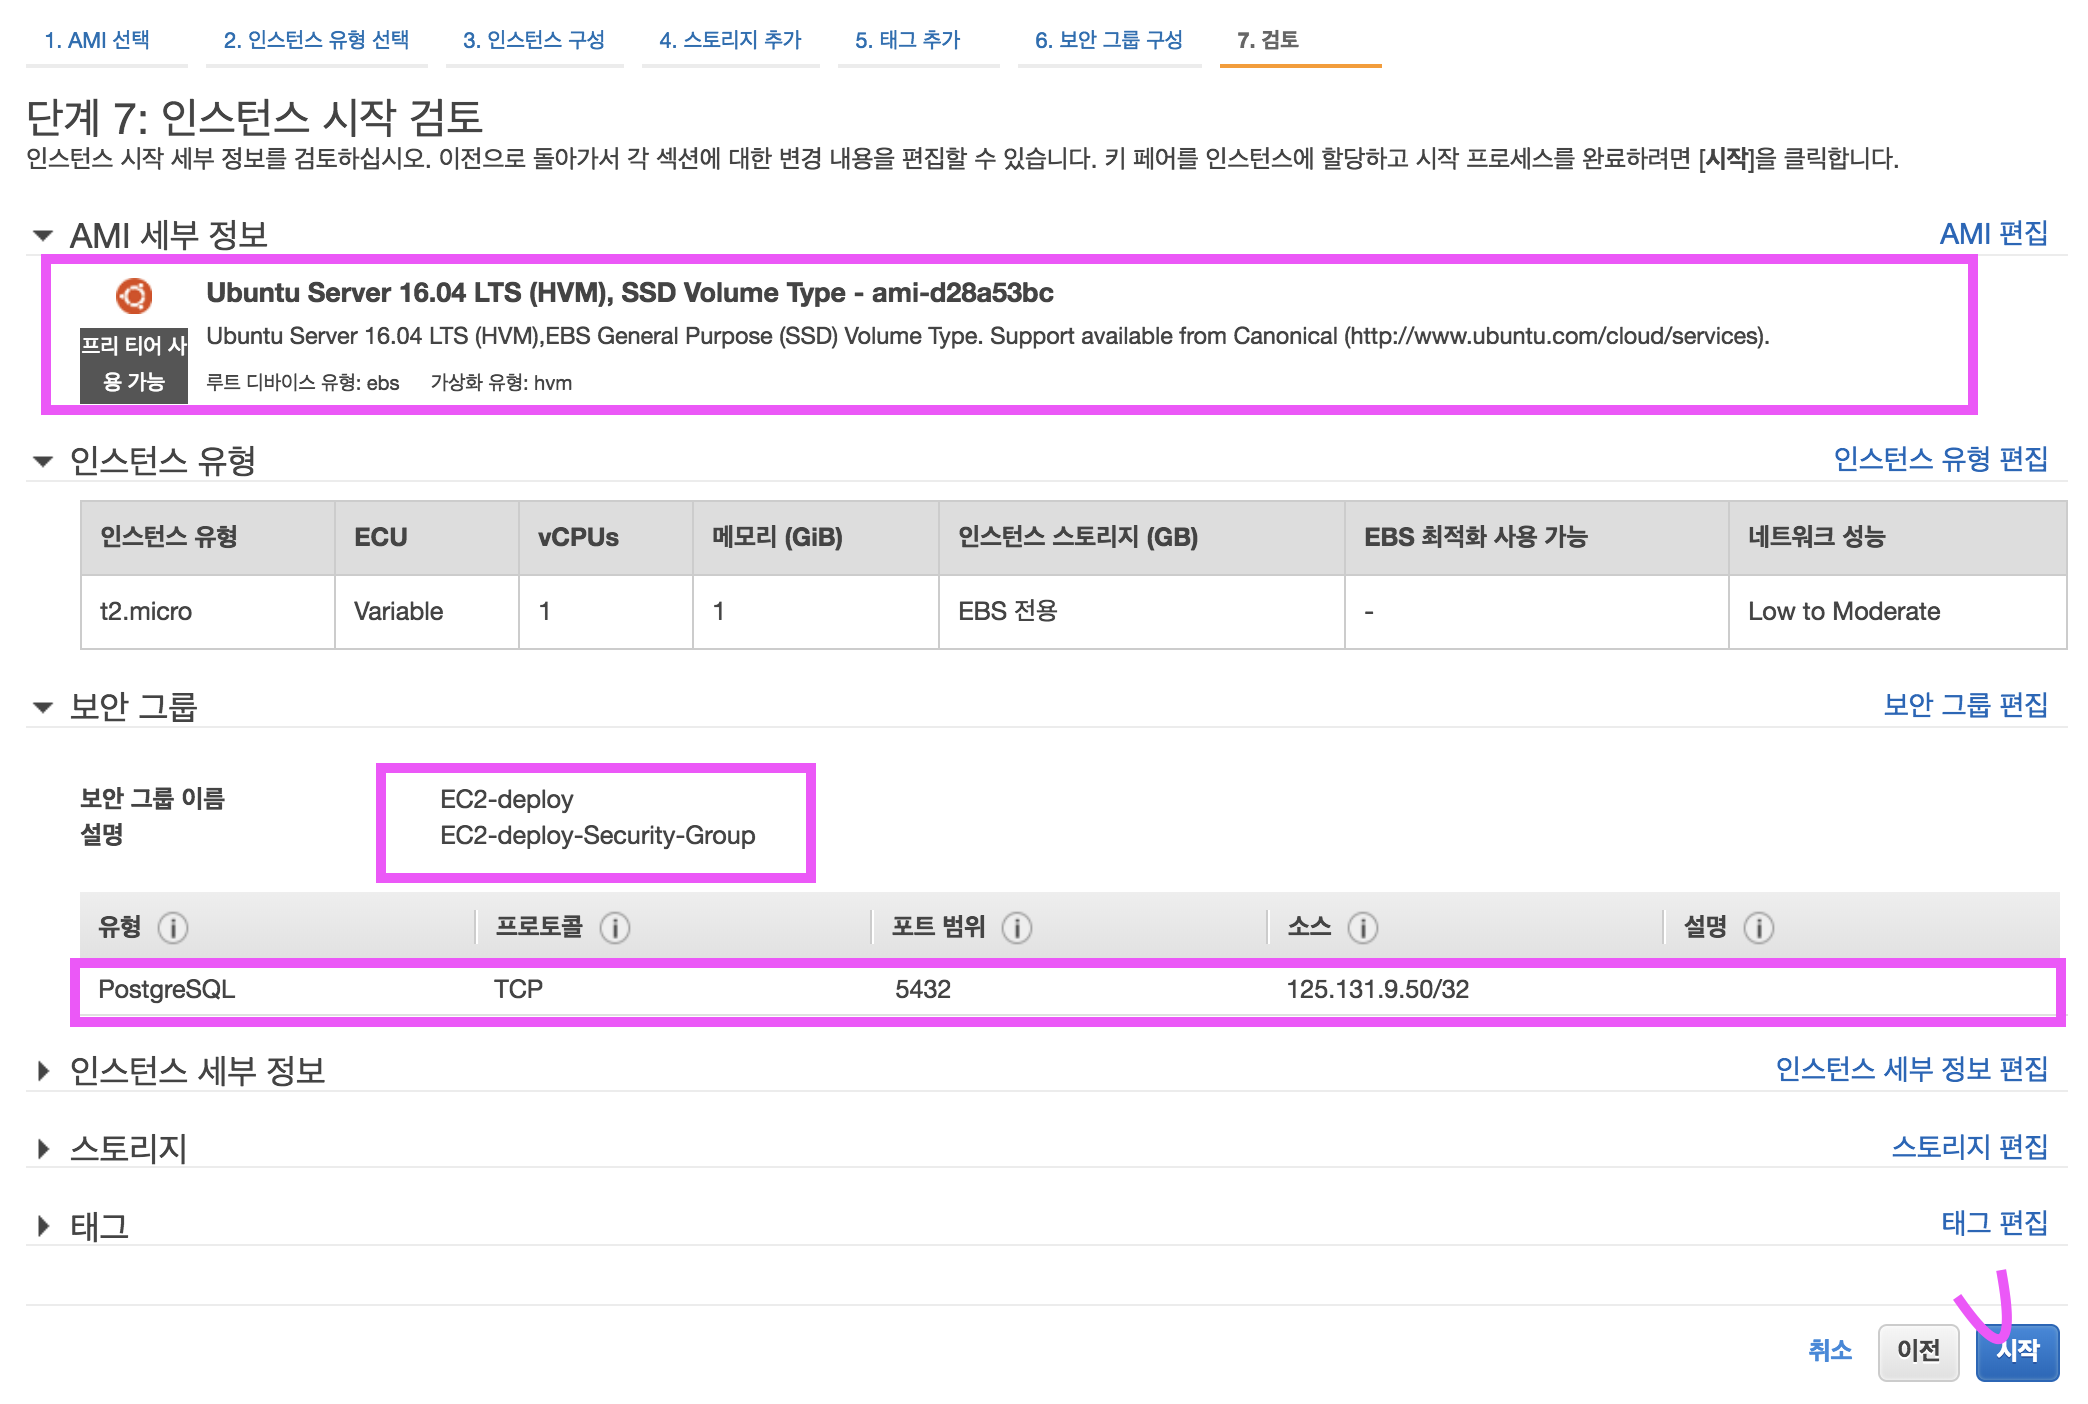Click the EC2-deploy security group name
This screenshot has height=1404, width=2088.
pyautogui.click(x=507, y=799)
